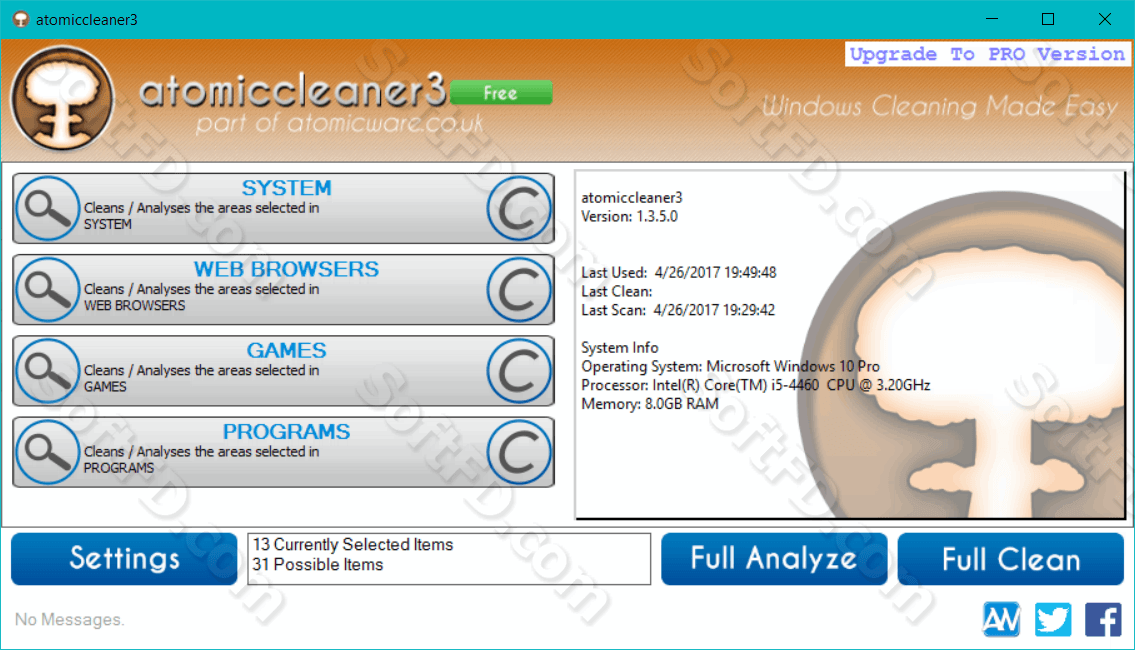Select the GAMES category heading

coord(287,350)
